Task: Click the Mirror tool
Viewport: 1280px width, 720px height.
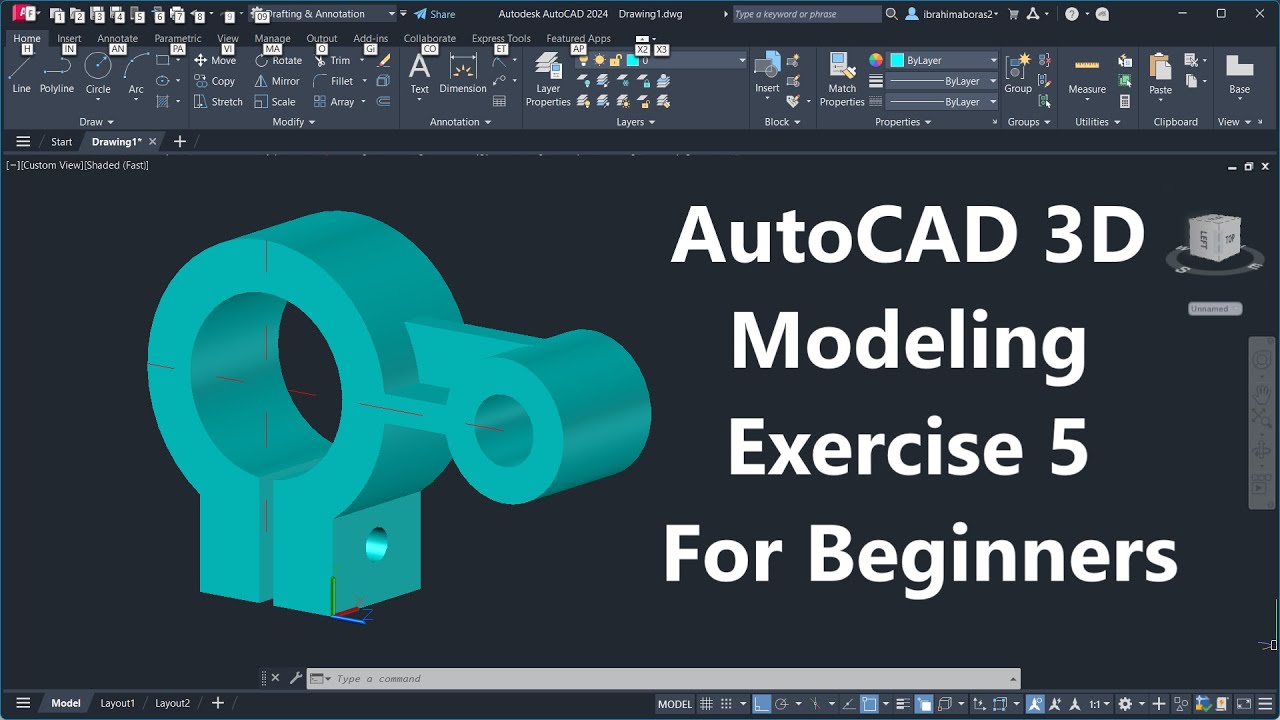Action: pyautogui.click(x=277, y=81)
